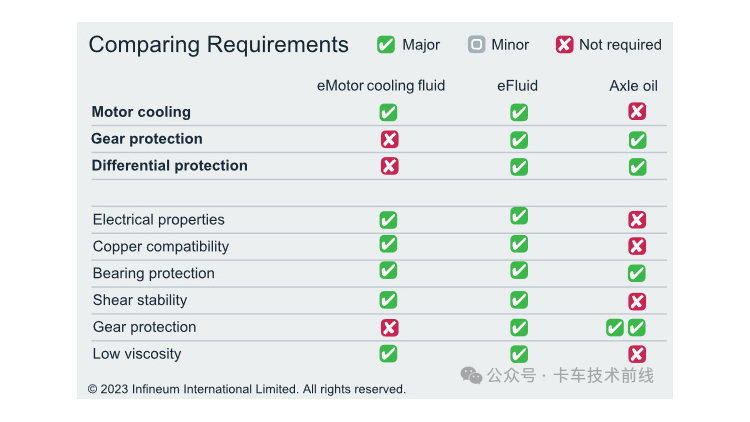This screenshot has width=750, height=422.
Task: Click the gray Minor legend icon
Action: click(x=476, y=44)
